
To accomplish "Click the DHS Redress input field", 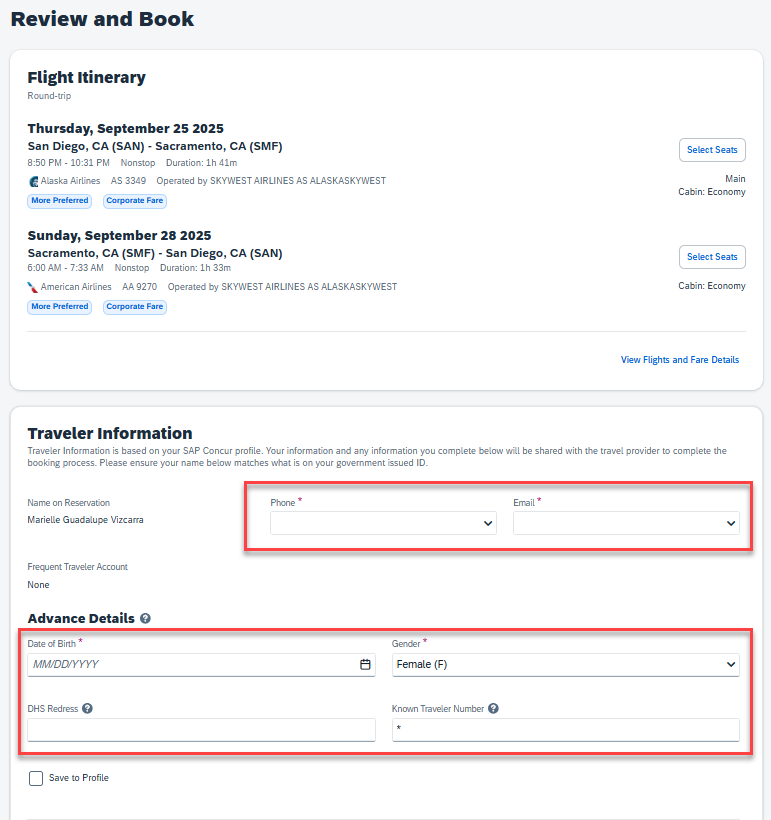I will (x=201, y=730).
